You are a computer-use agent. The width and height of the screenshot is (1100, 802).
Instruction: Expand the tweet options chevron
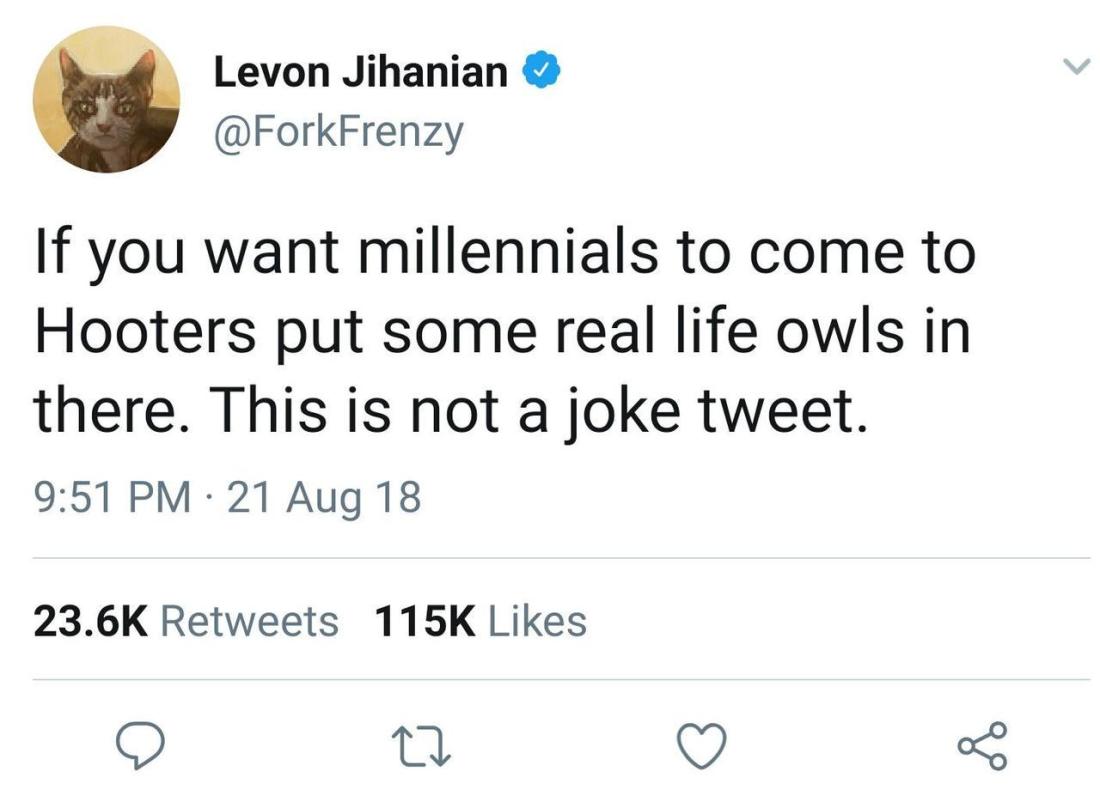click(x=1074, y=68)
